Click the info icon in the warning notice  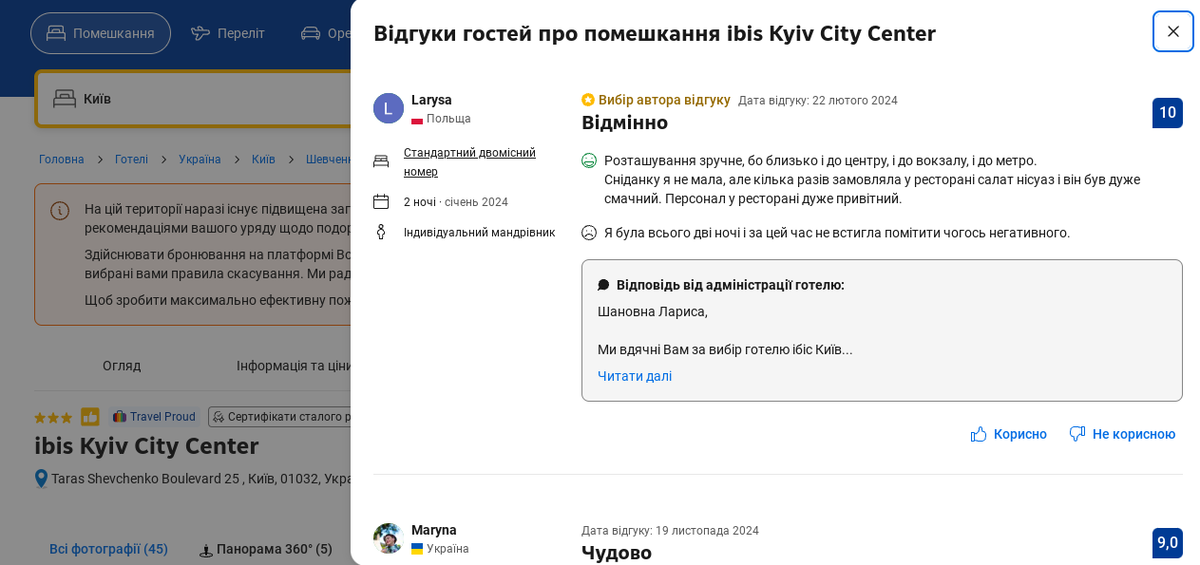point(60,210)
